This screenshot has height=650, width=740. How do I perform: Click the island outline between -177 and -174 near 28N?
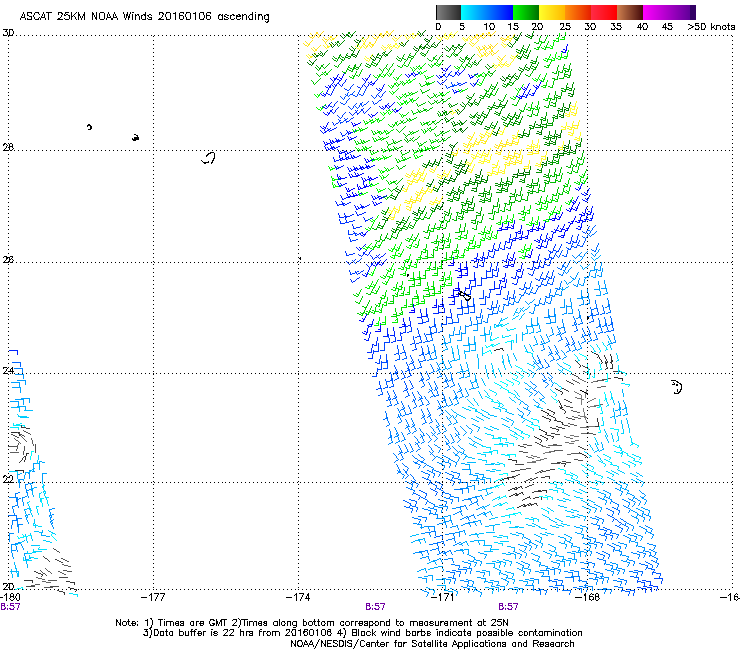tap(208, 158)
